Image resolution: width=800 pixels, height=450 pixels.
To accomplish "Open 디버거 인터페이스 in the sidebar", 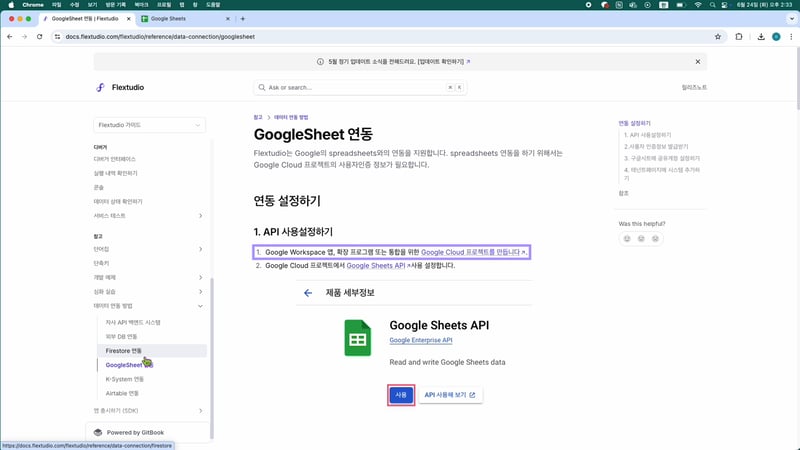I will 115,159.
